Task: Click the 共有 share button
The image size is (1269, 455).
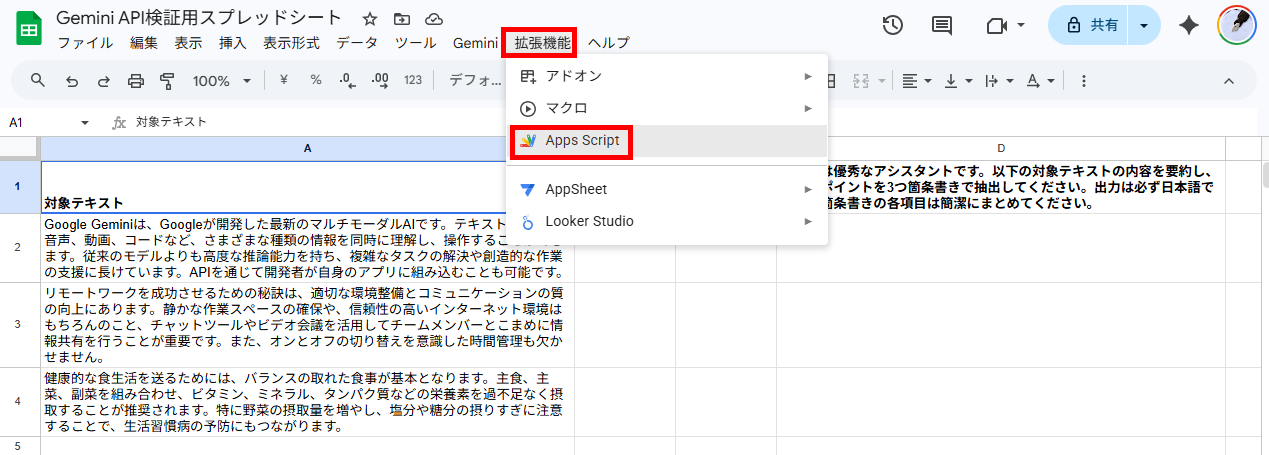Action: [x=1092, y=26]
